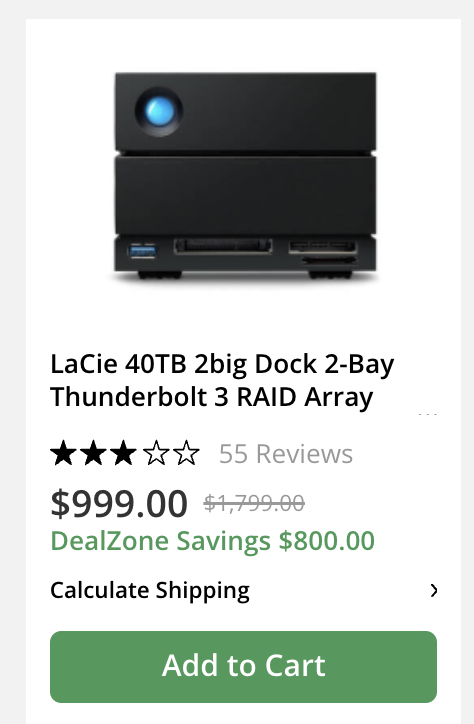474x724 pixels.
Task: Open the Calculate Shipping option
Action: click(243, 590)
